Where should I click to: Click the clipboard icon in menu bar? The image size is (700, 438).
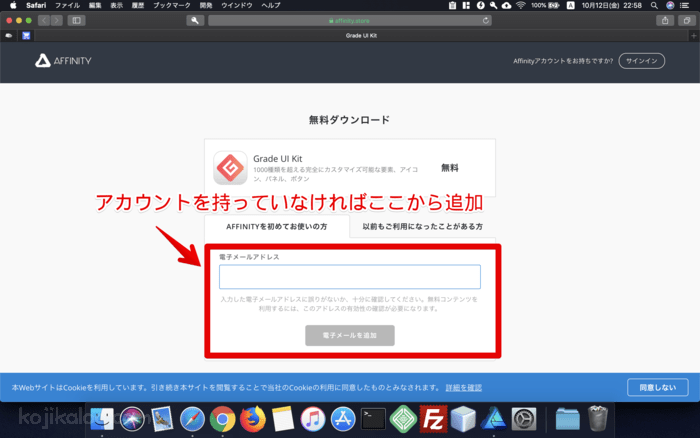click(452, 5)
